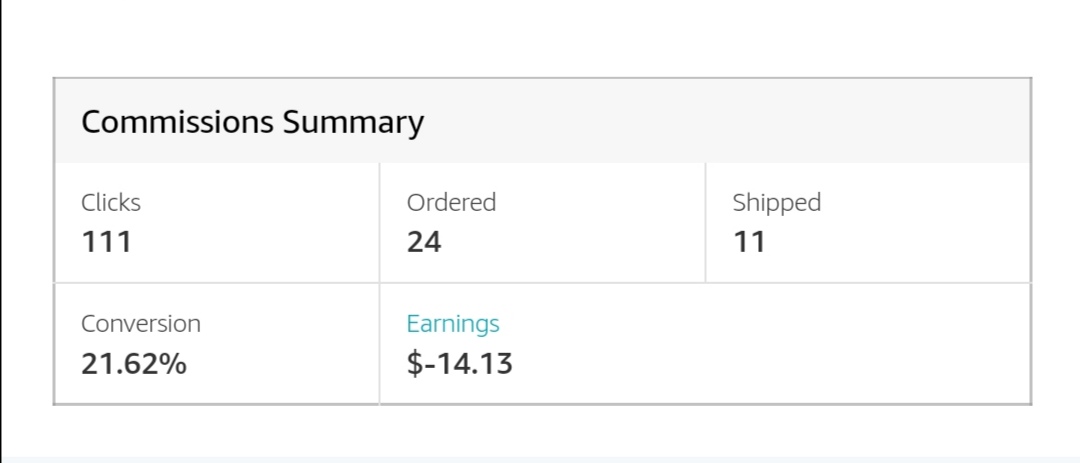Viewport: 1080px width, 463px height.
Task: Click the $-14.13 earnings amount
Action: click(x=459, y=363)
